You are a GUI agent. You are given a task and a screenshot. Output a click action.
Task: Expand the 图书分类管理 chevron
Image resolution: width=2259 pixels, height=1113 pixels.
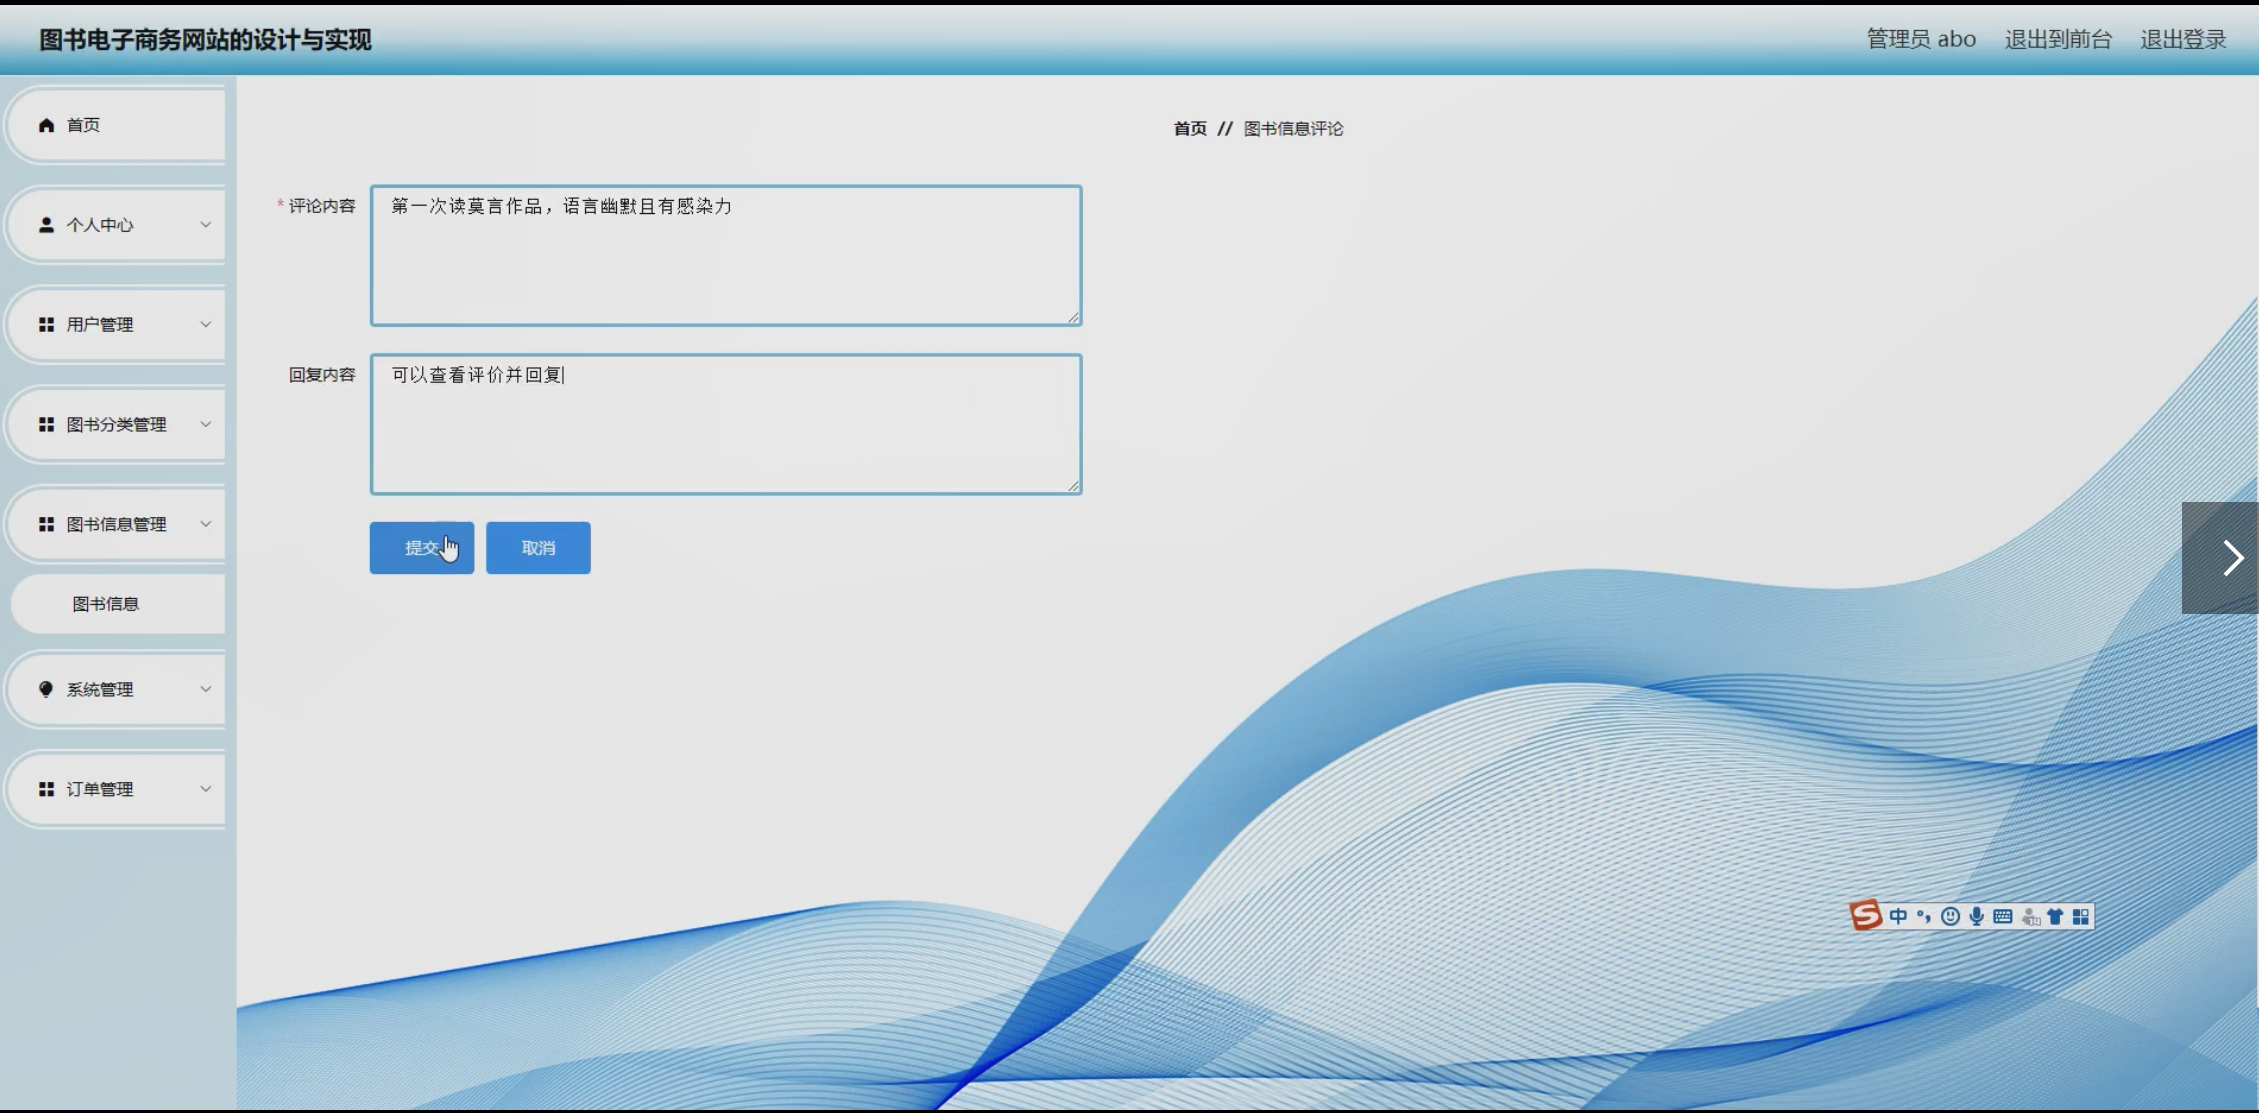click(205, 425)
